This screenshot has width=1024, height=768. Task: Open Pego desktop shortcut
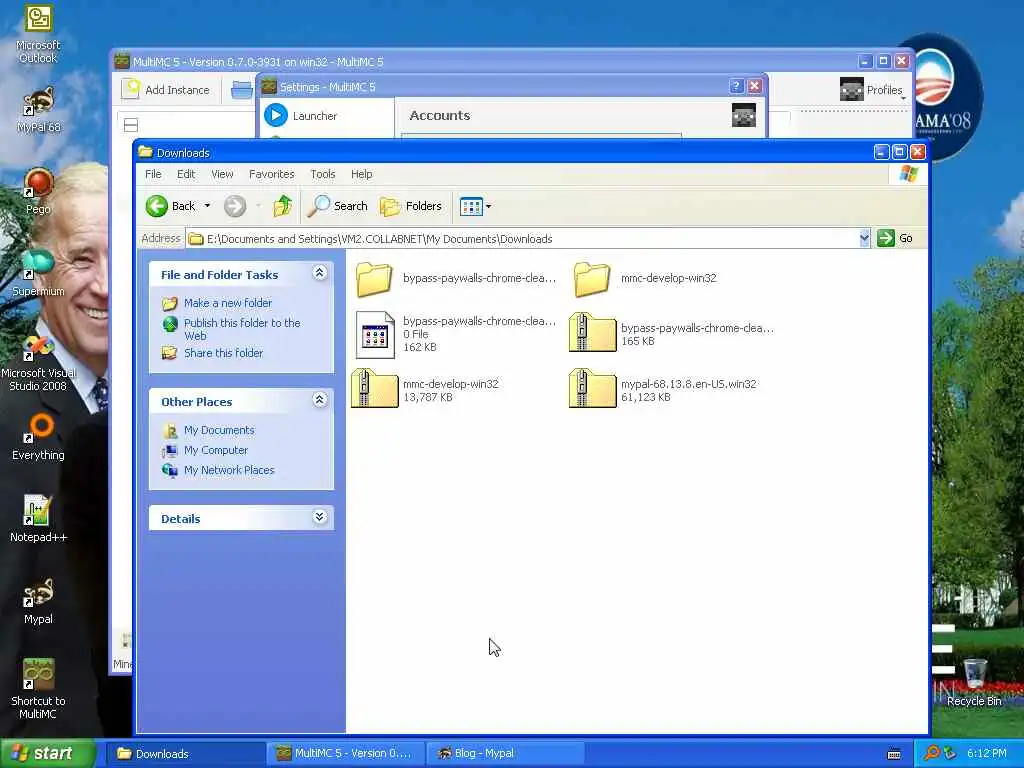[38, 191]
